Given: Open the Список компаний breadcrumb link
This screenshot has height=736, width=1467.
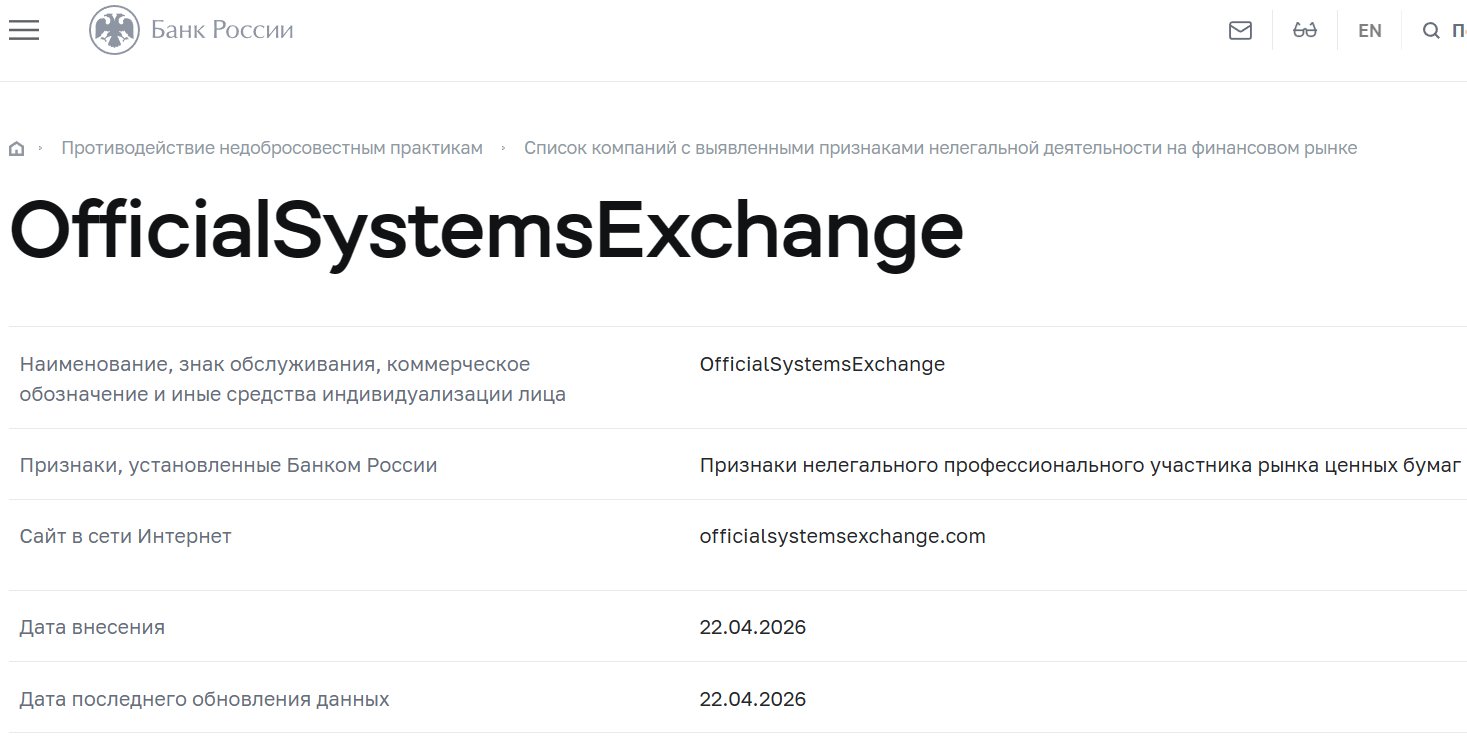Looking at the screenshot, I should 941,147.
